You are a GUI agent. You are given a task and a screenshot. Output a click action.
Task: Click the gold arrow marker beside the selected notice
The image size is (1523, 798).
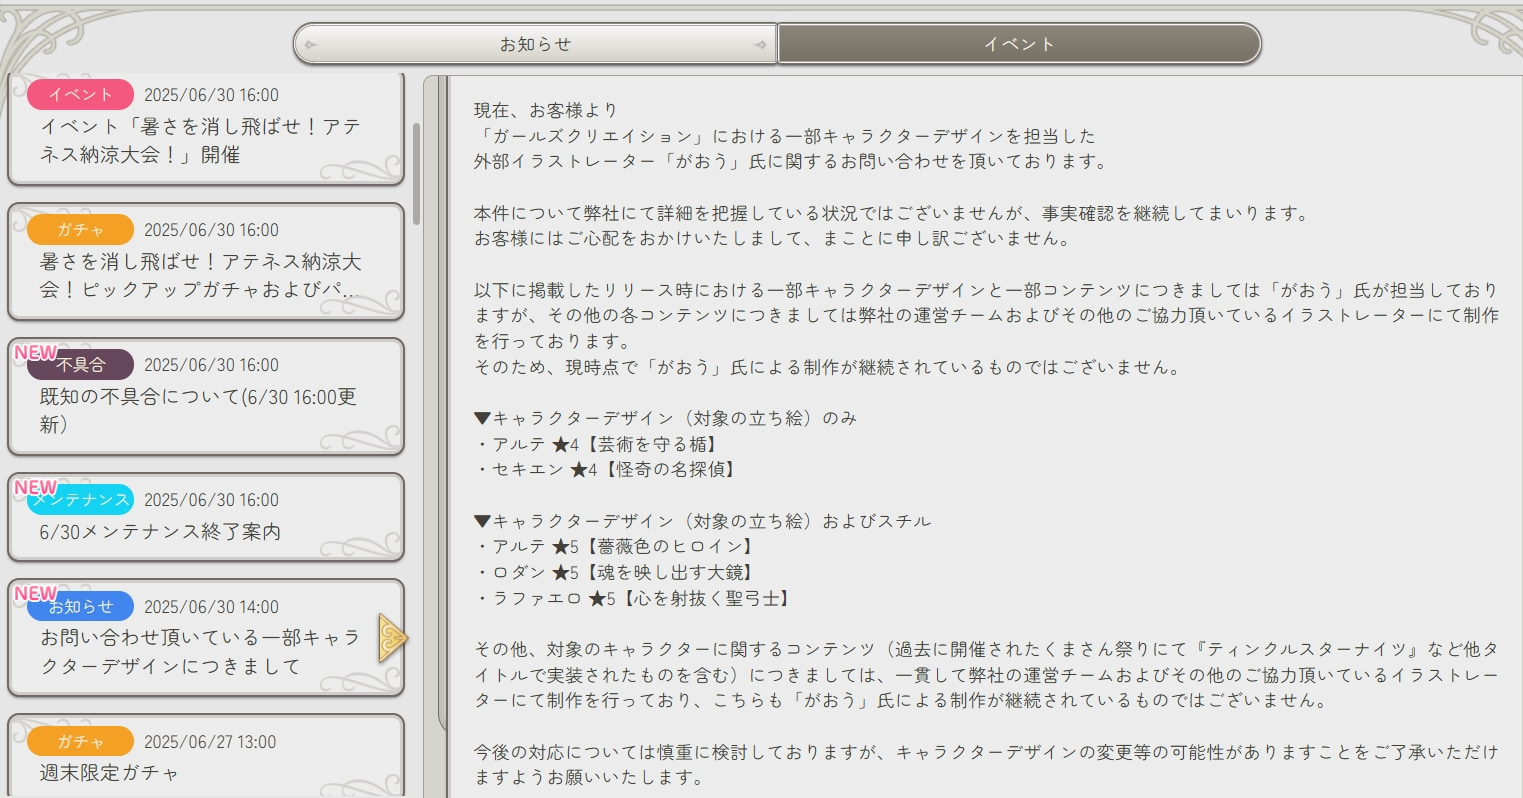point(392,638)
